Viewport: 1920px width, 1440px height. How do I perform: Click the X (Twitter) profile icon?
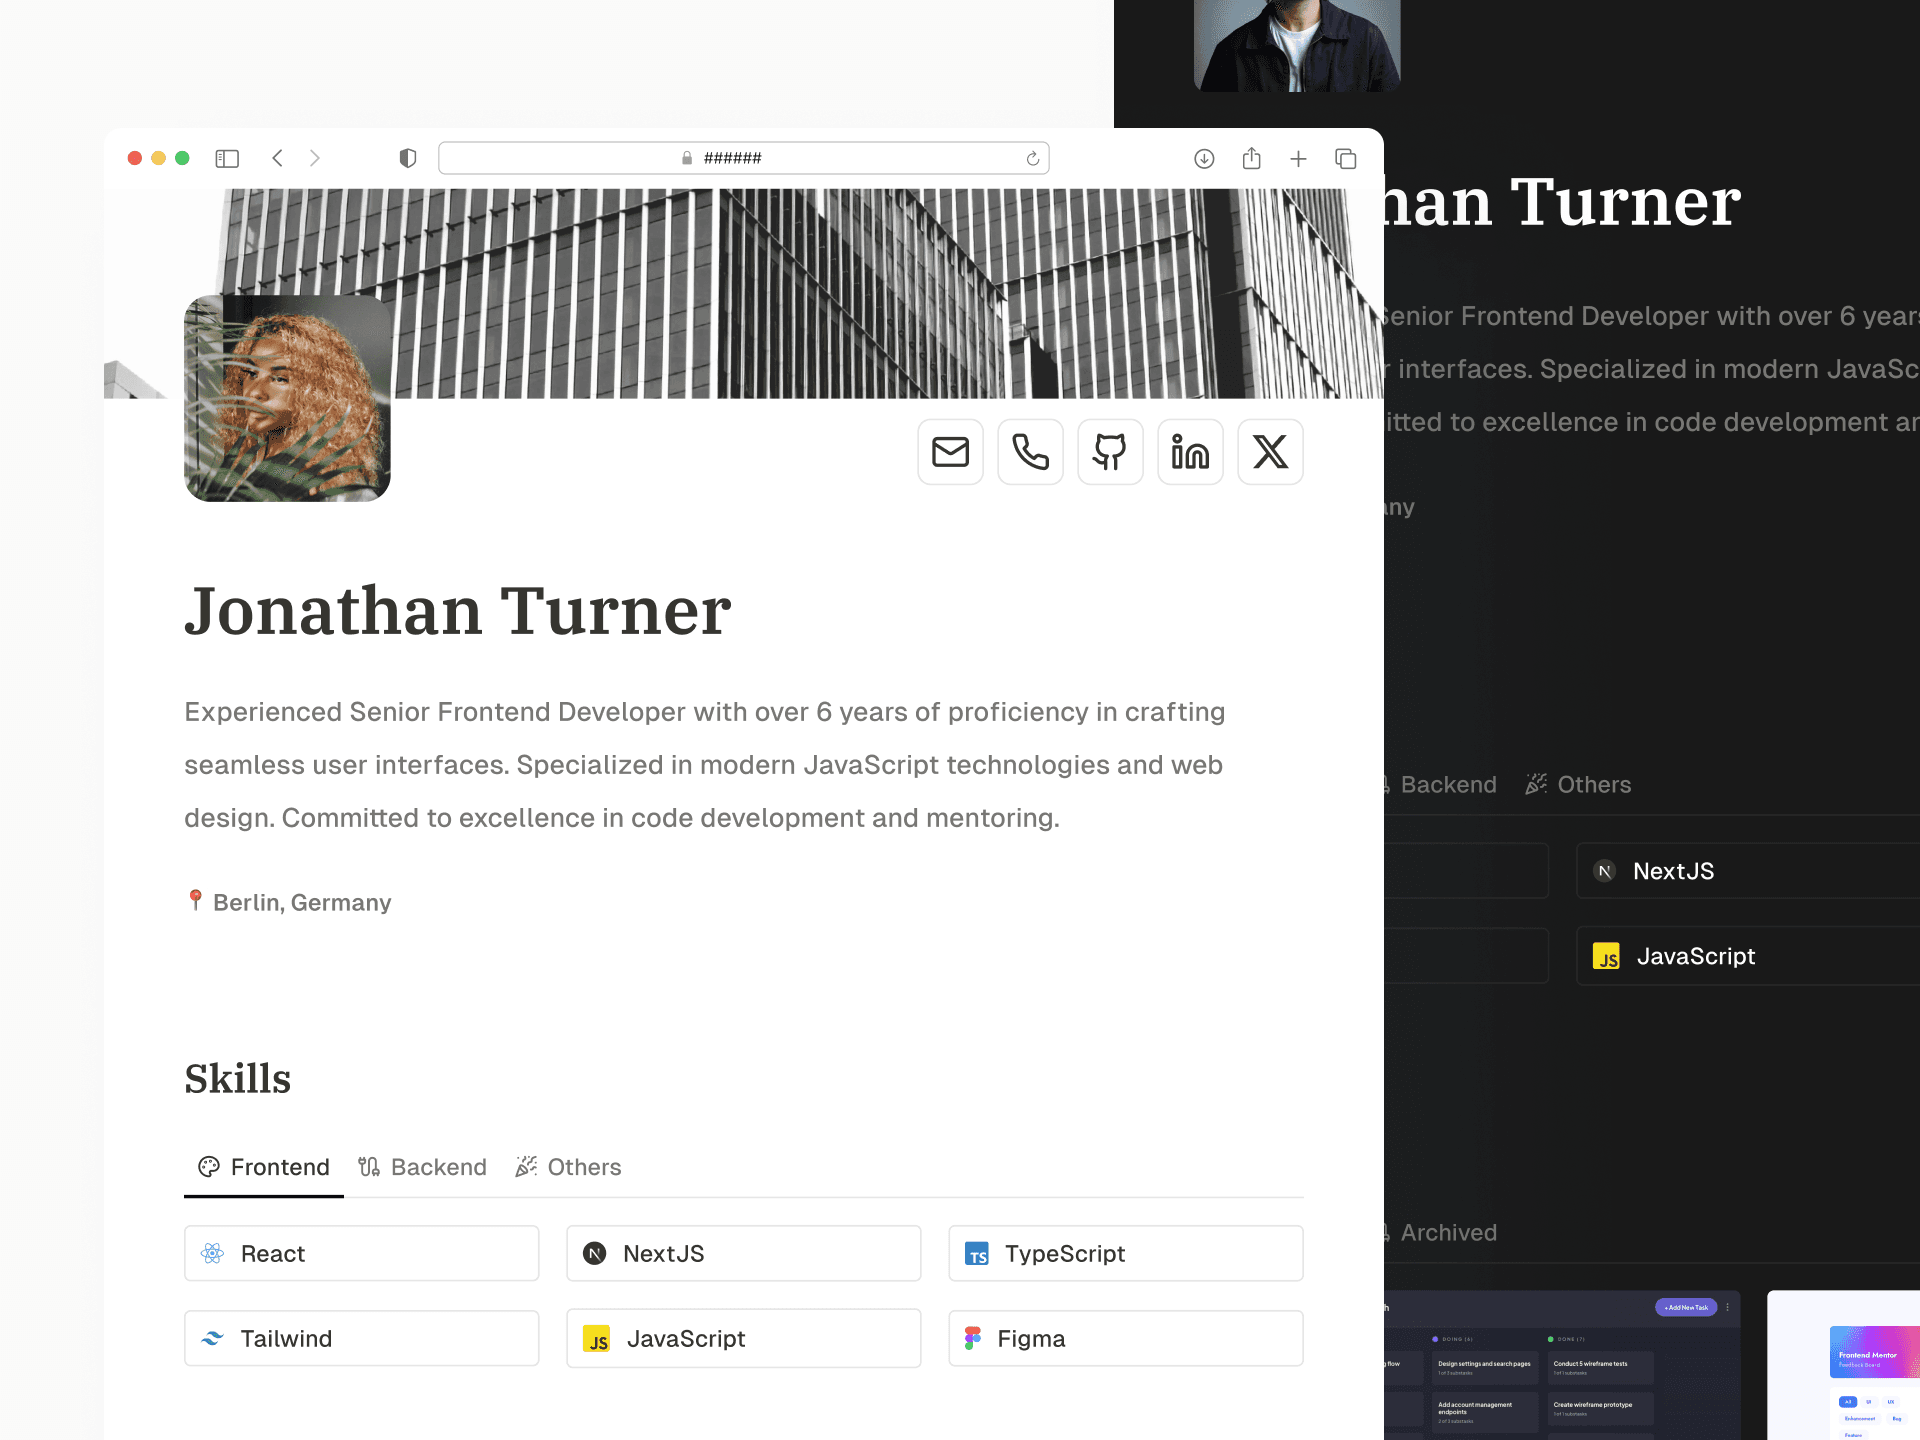(x=1270, y=452)
